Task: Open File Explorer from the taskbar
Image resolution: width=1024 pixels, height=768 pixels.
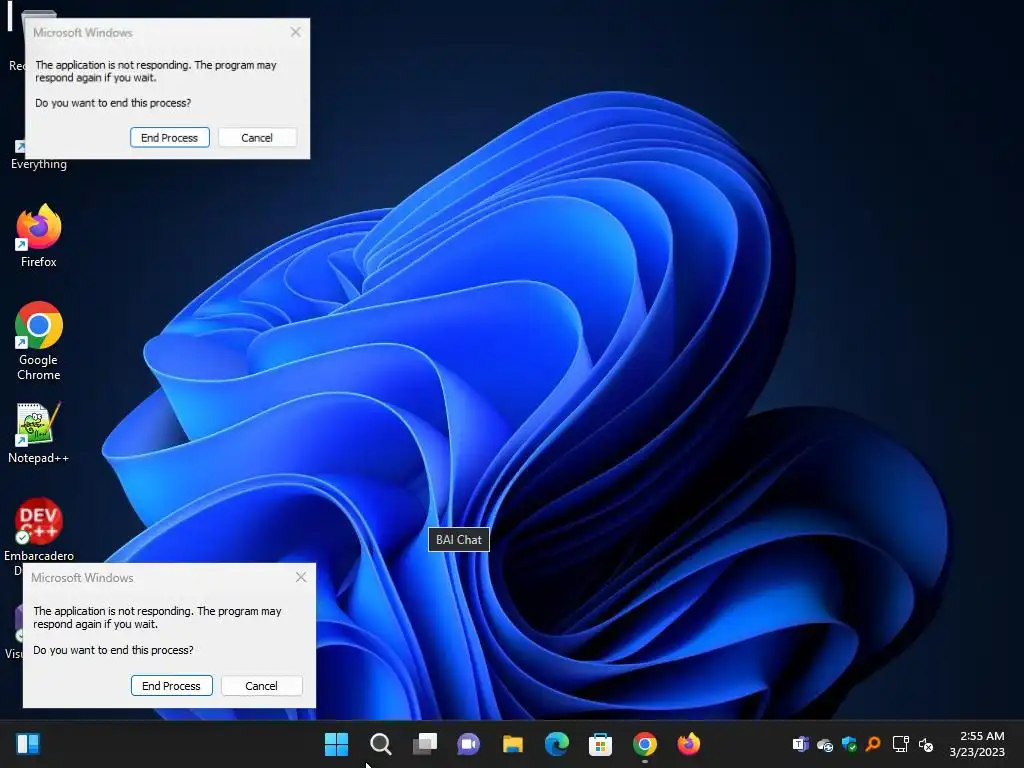Action: coord(513,744)
